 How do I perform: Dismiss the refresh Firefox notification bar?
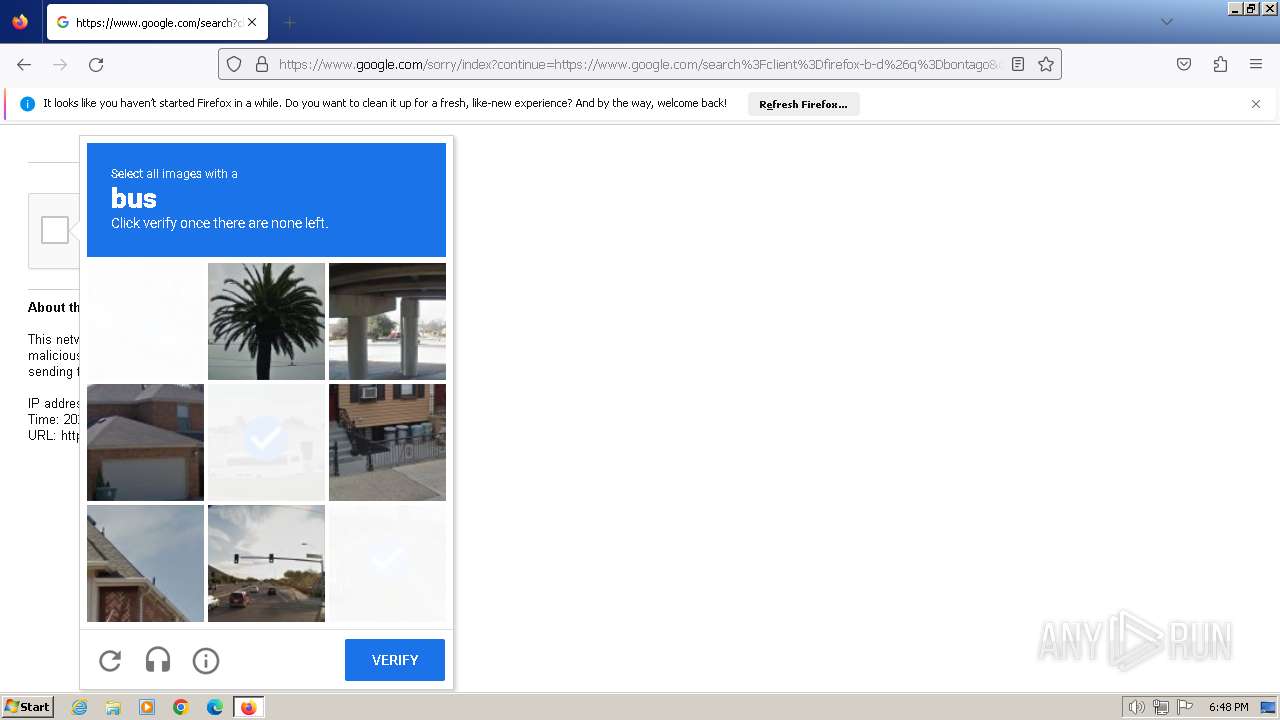coord(1256,104)
